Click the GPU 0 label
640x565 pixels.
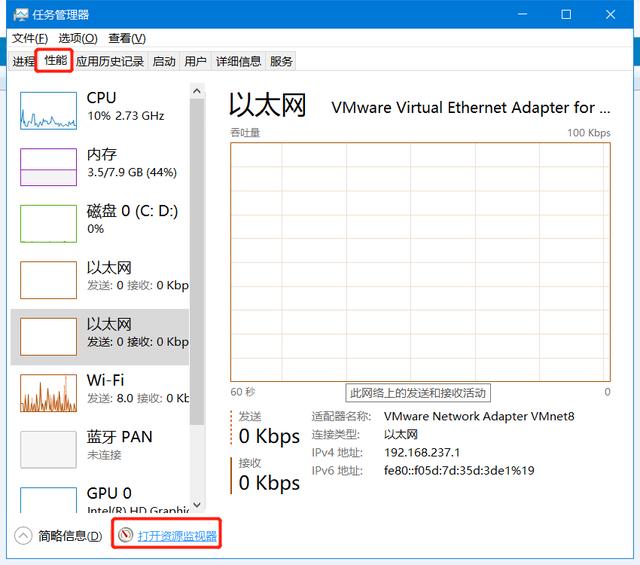click(109, 493)
